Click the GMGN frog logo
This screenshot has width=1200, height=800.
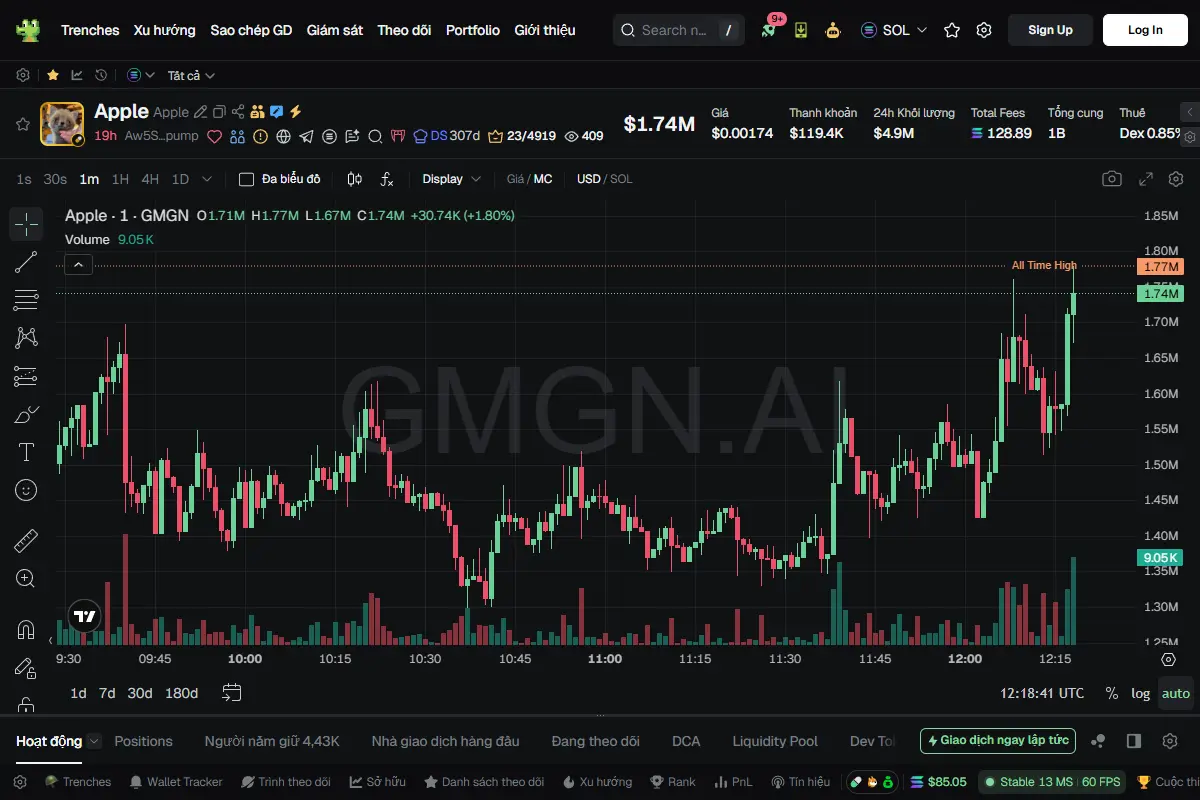[x=28, y=30]
